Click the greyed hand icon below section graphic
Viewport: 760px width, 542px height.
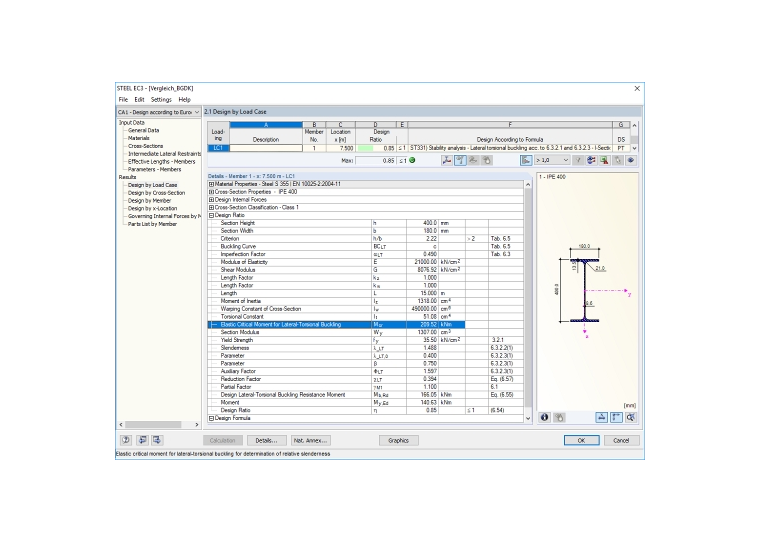click(559, 417)
